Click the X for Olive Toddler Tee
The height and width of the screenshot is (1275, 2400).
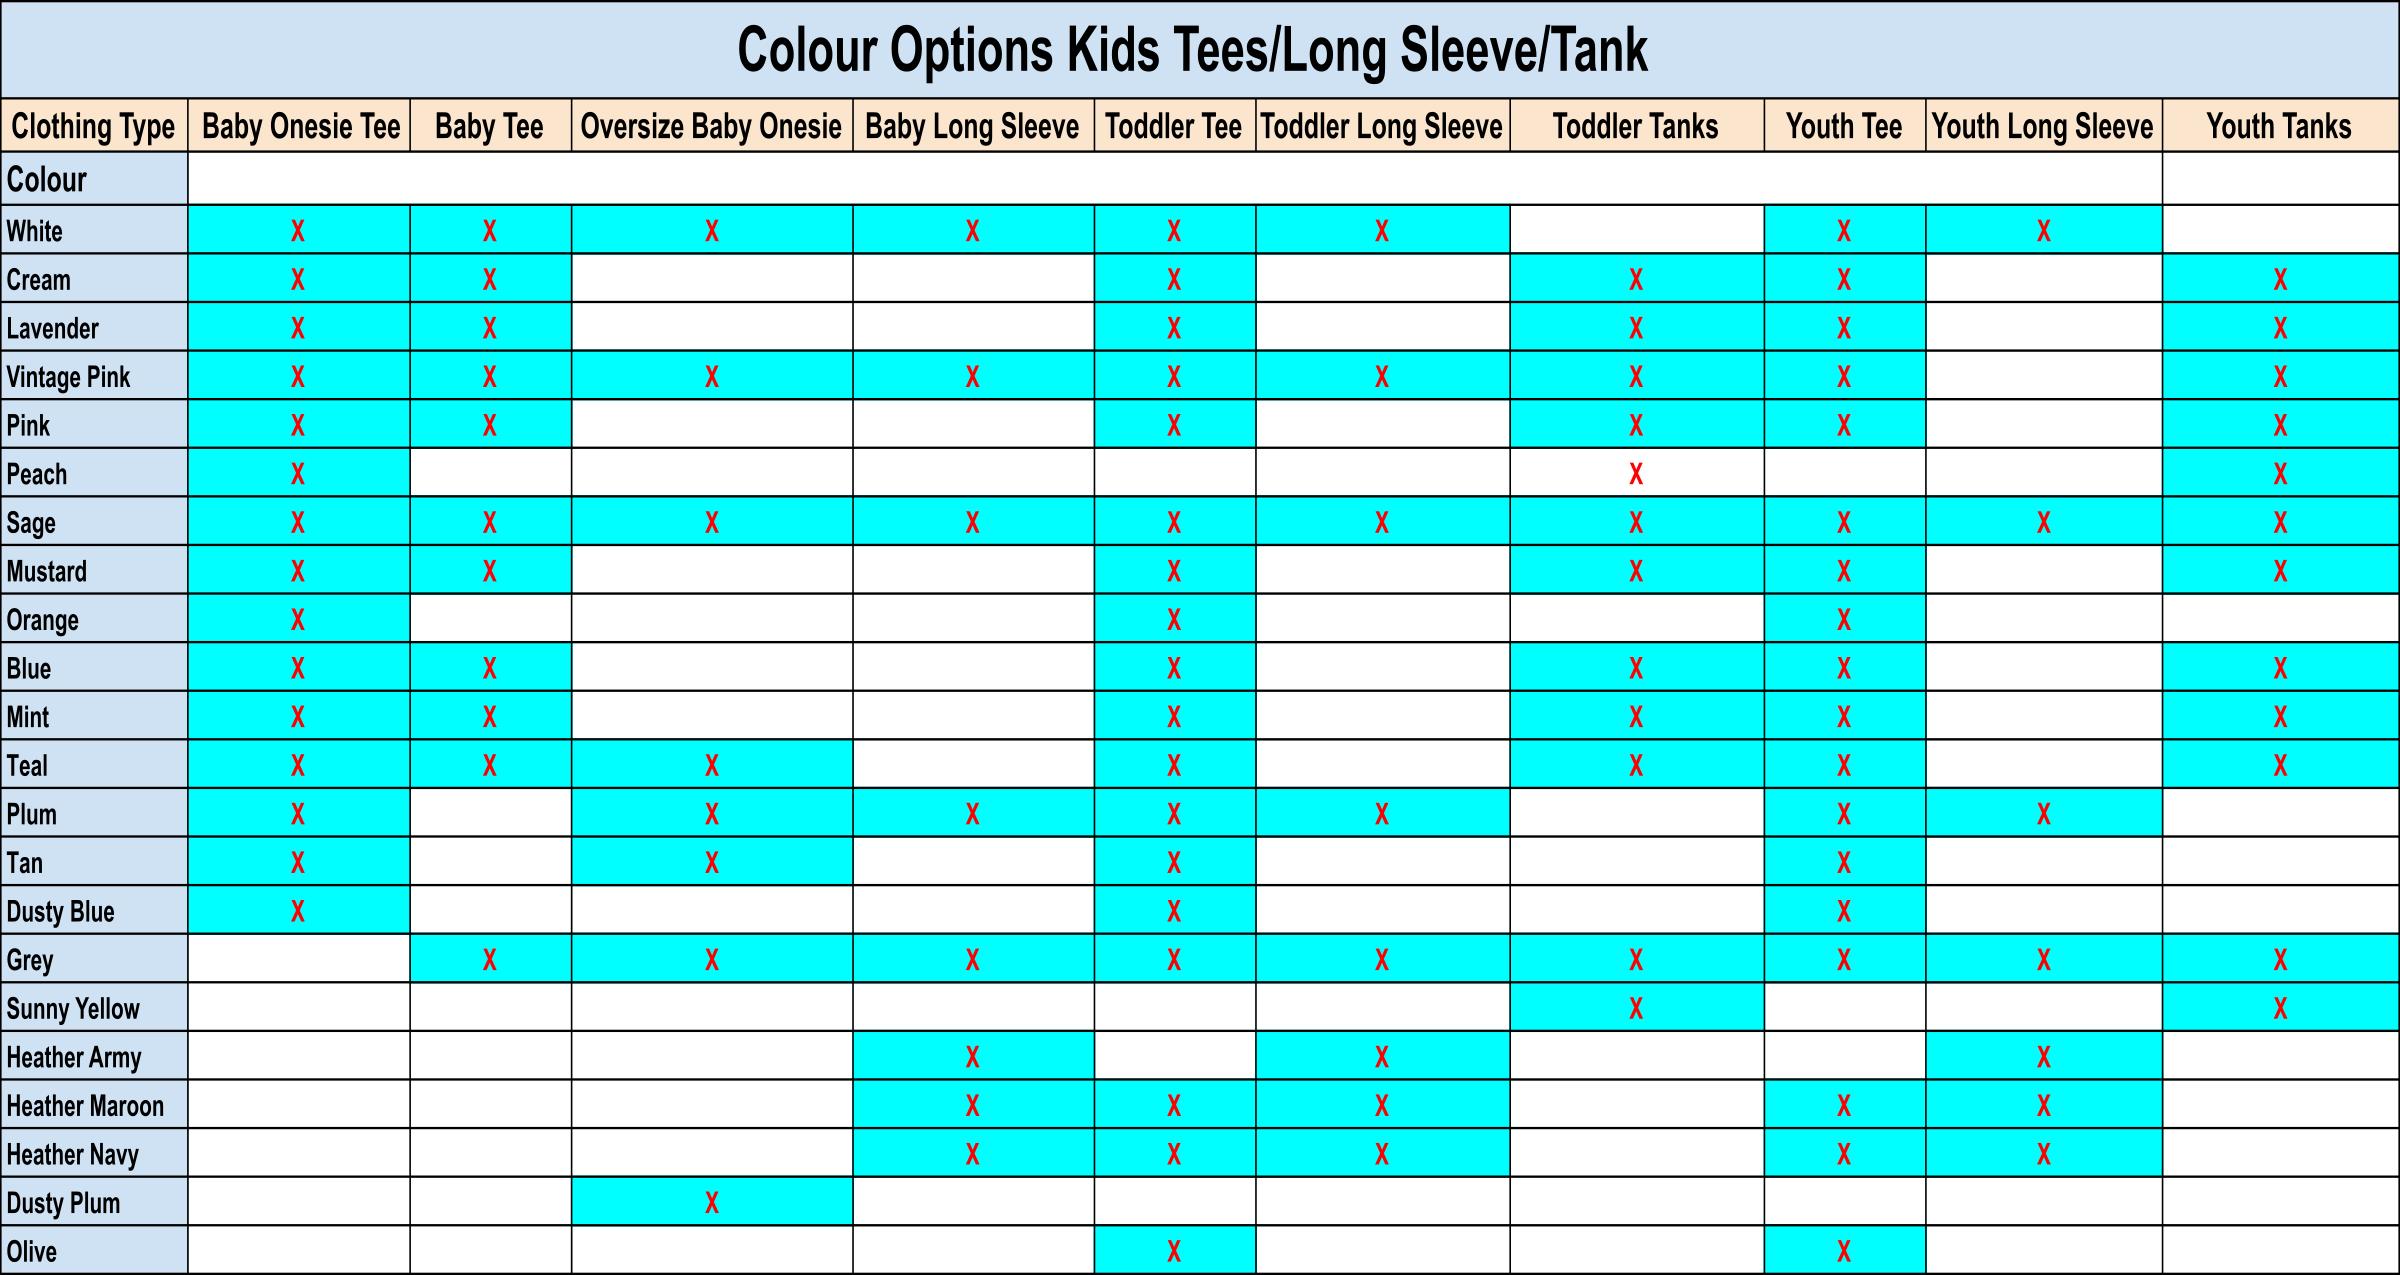[x=1174, y=1251]
